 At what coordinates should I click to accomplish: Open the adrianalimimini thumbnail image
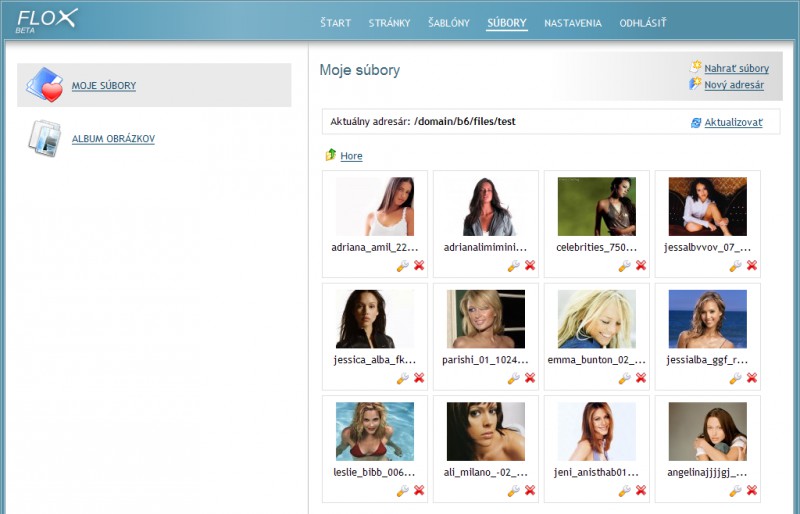(486, 206)
